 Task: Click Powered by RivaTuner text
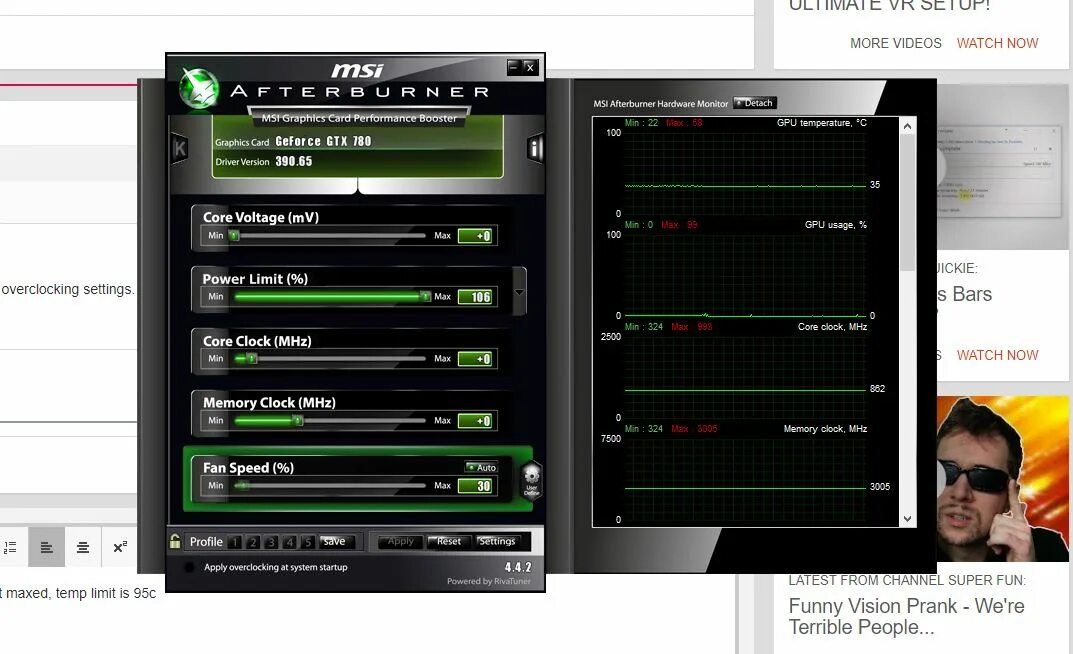489,581
